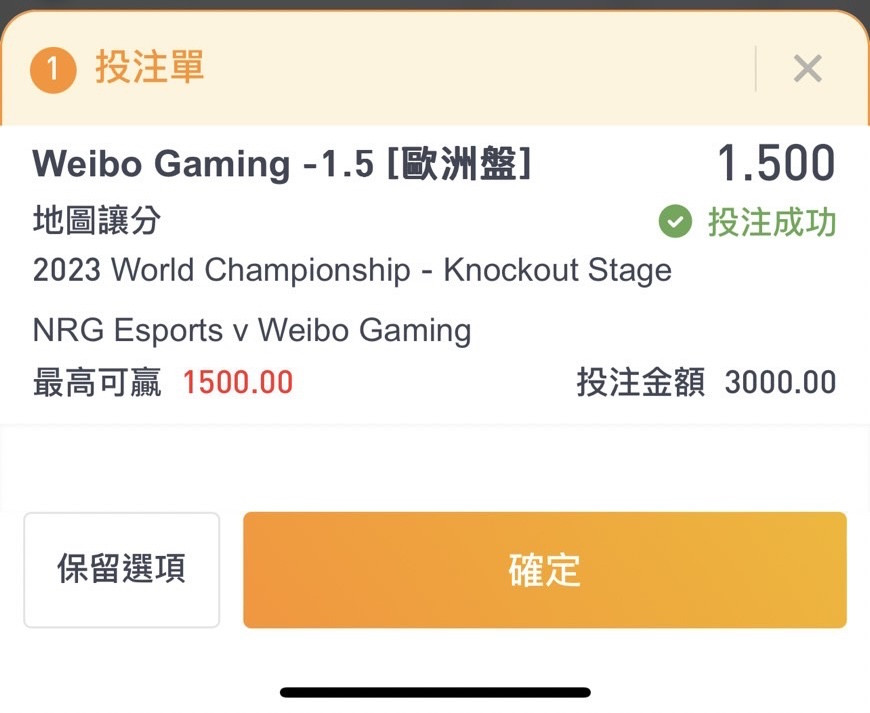Open the NRG Esports v Weibo Gaming match
The width and height of the screenshot is (870, 713).
coord(252,330)
